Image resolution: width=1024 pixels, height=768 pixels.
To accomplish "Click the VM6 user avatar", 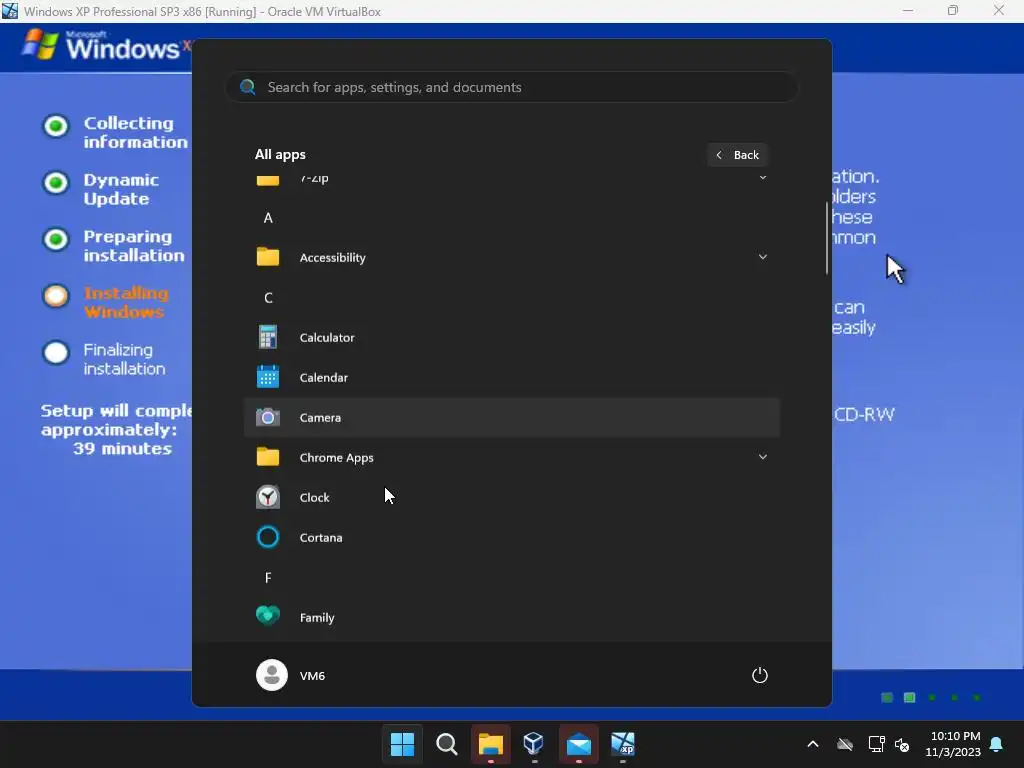I will pos(272,675).
